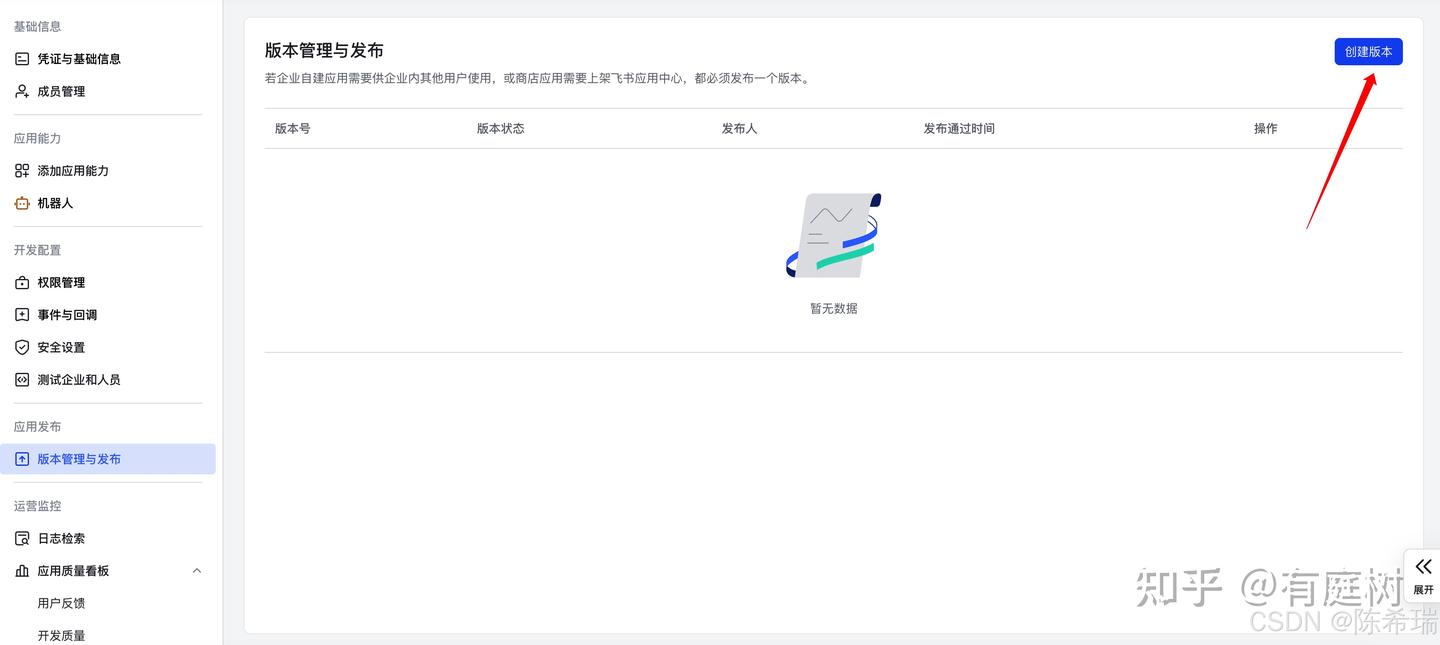This screenshot has height=645, width=1440.
Task: Click the 成员管理 person icon
Action: point(22,91)
